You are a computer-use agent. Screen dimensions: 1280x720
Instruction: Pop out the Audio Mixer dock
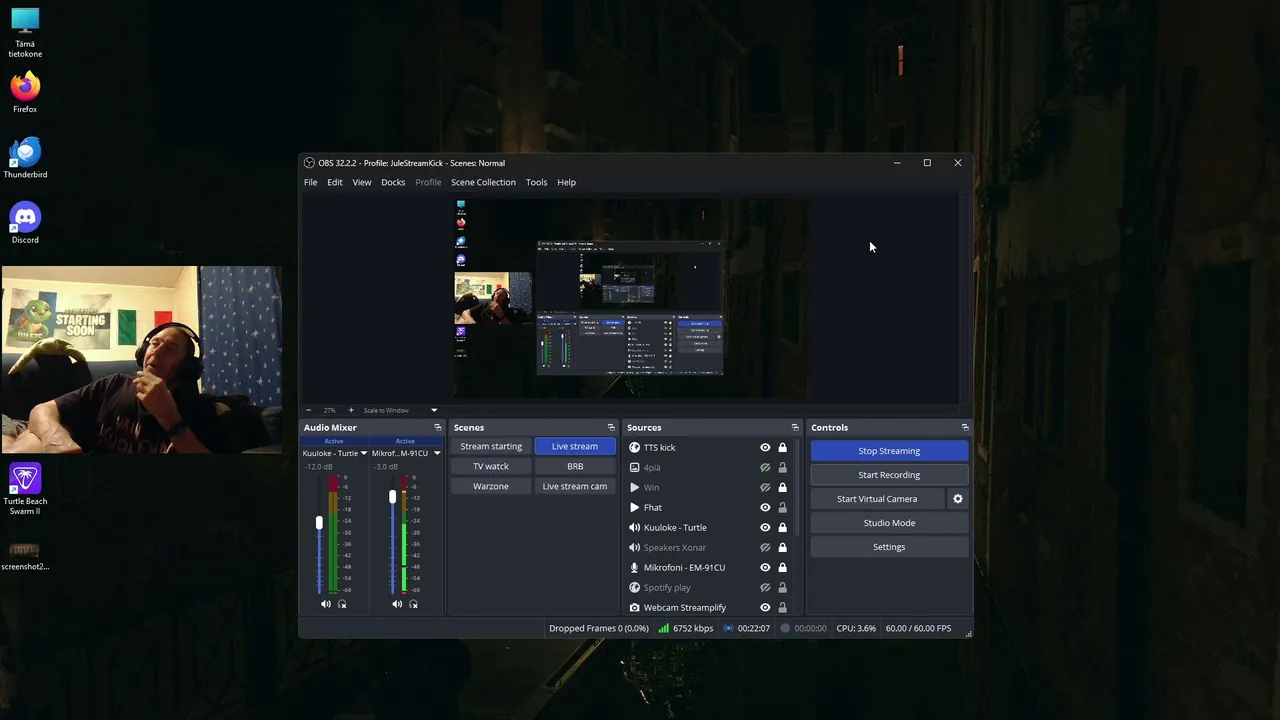pyautogui.click(x=437, y=427)
